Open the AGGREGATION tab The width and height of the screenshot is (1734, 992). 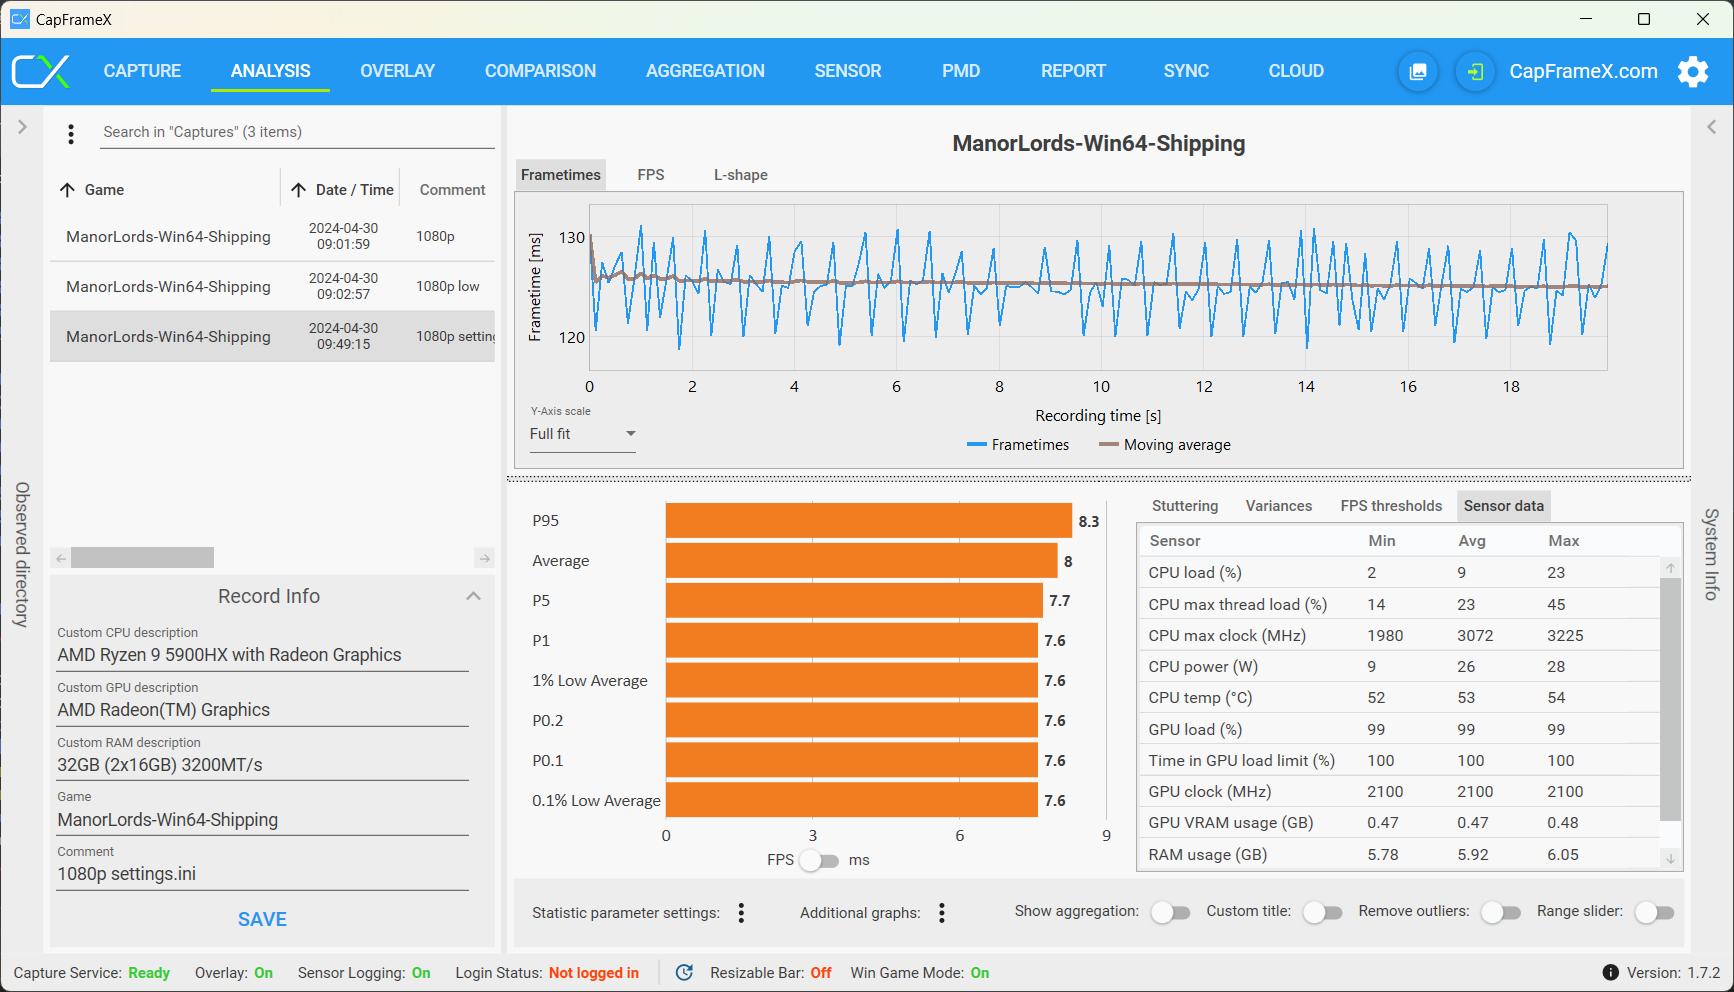pyautogui.click(x=705, y=71)
